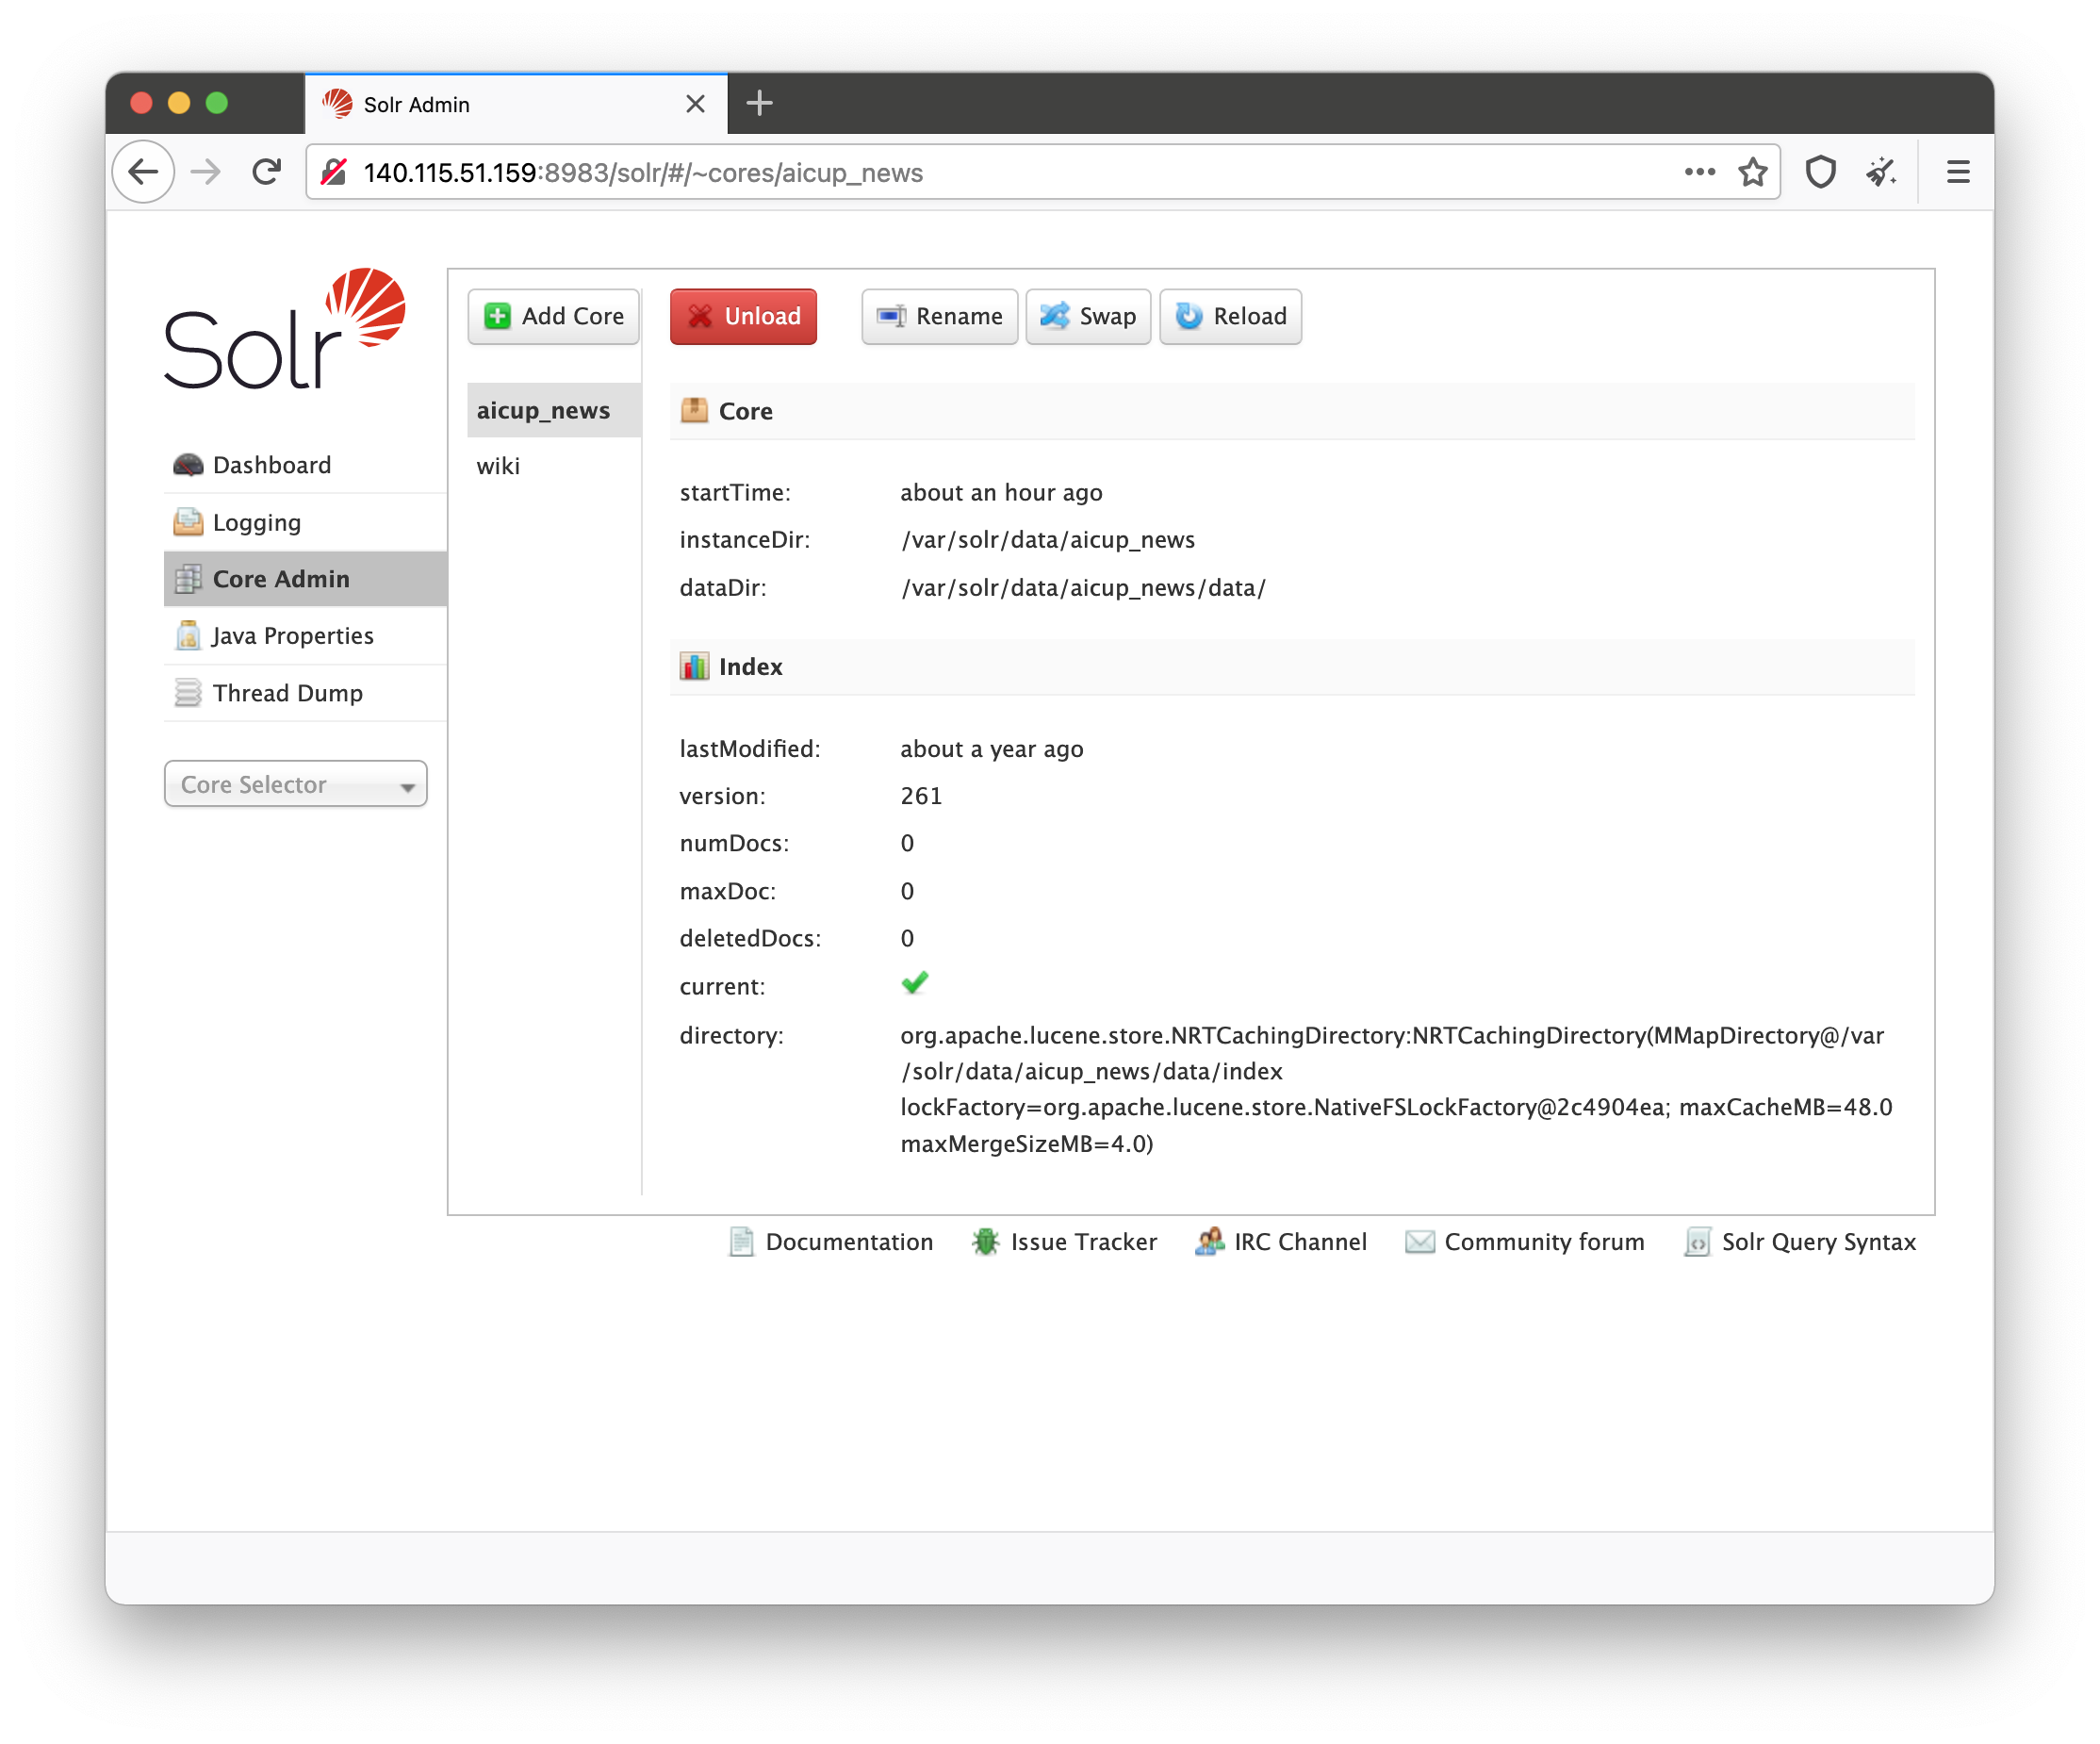Open the Firefox hamburger menu

point(1958,172)
